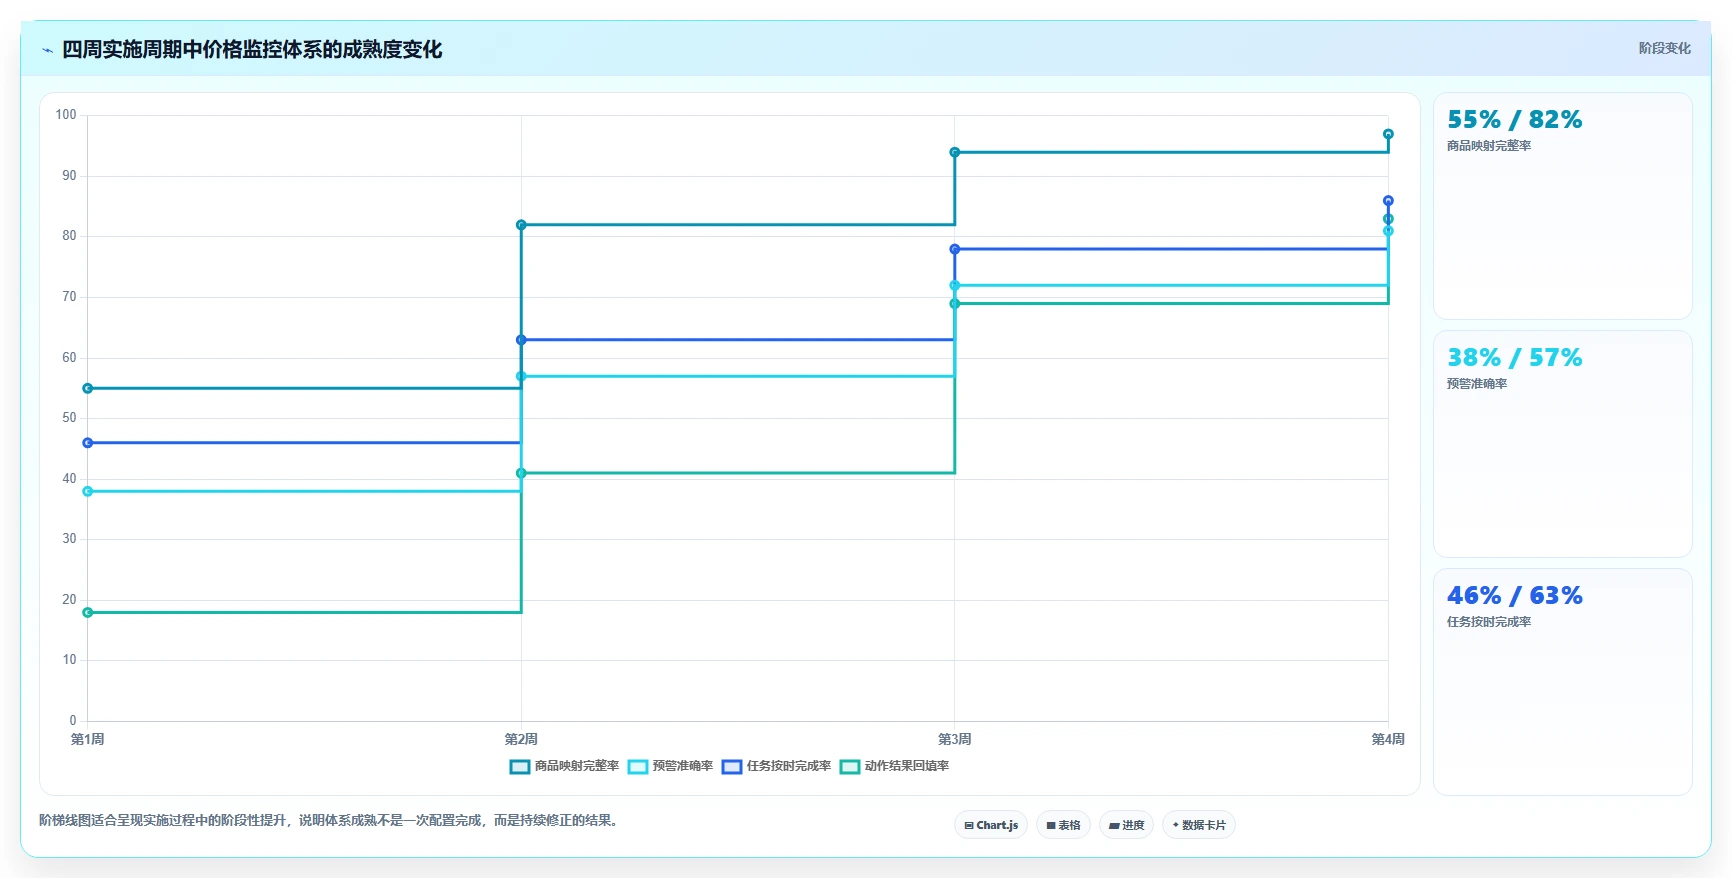Toggle the 任务按时完成率 legend series

coord(776,766)
